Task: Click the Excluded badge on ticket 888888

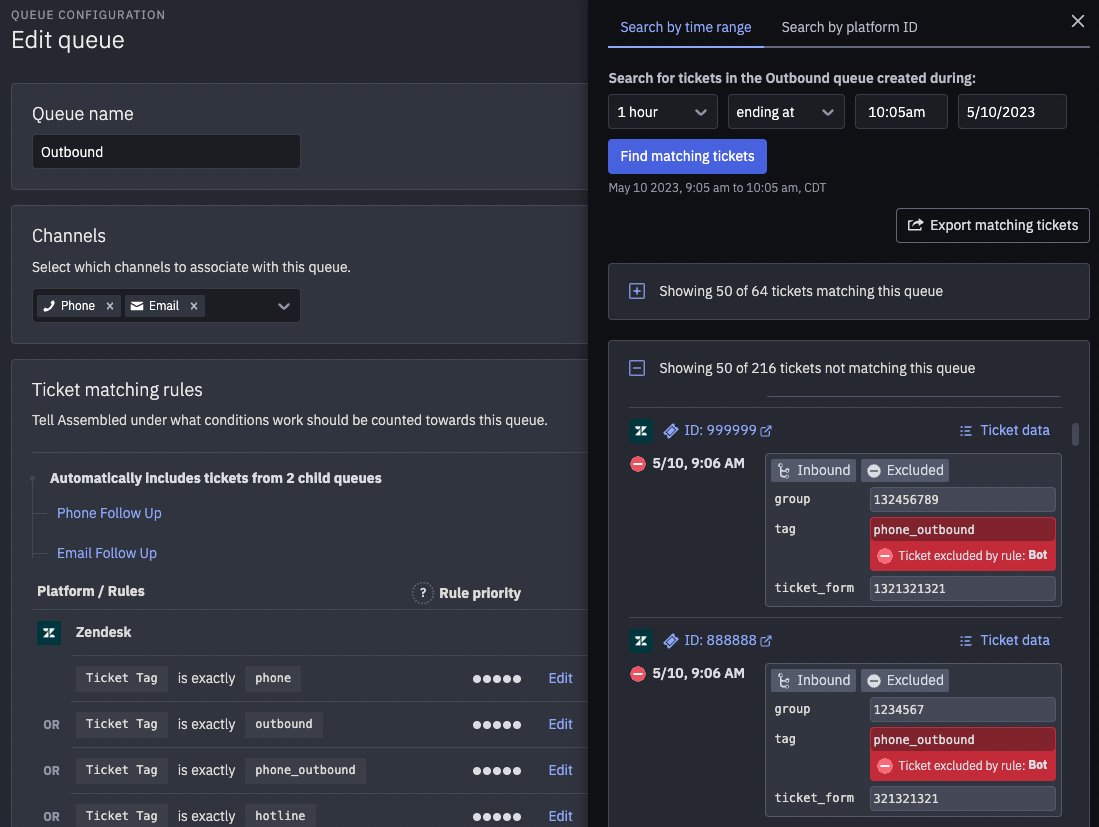Action: point(905,681)
